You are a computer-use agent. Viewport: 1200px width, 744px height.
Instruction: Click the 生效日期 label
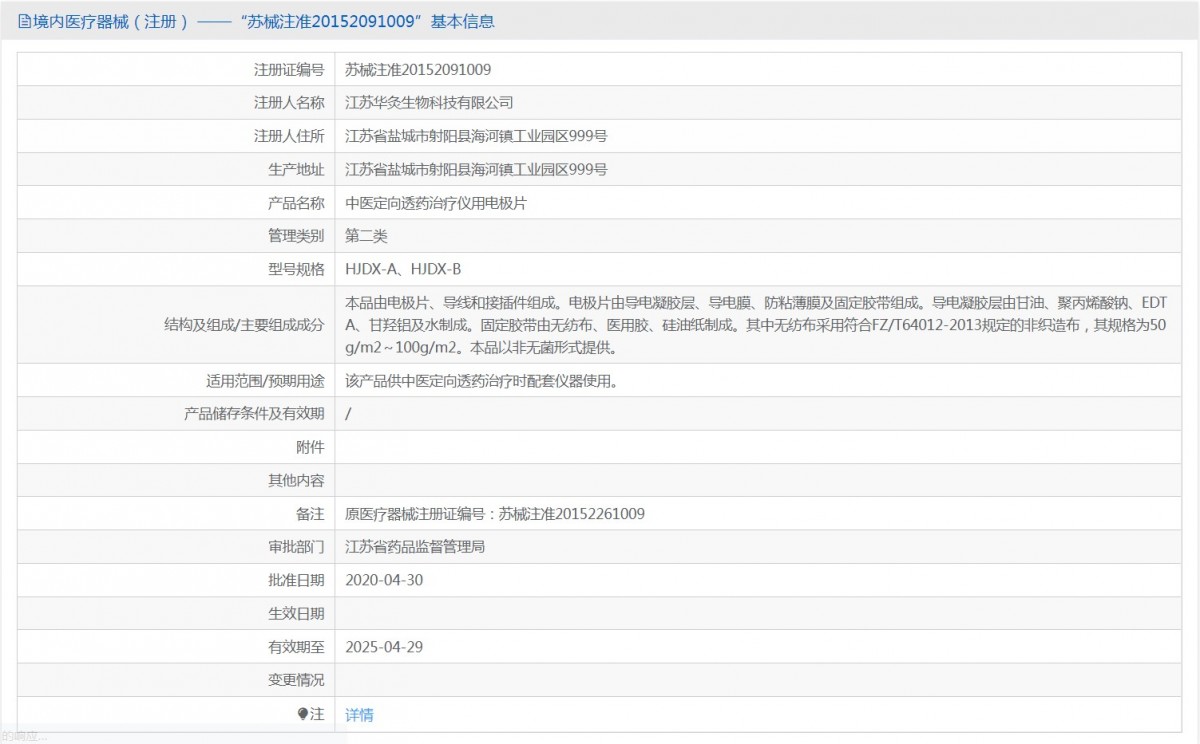tap(296, 613)
